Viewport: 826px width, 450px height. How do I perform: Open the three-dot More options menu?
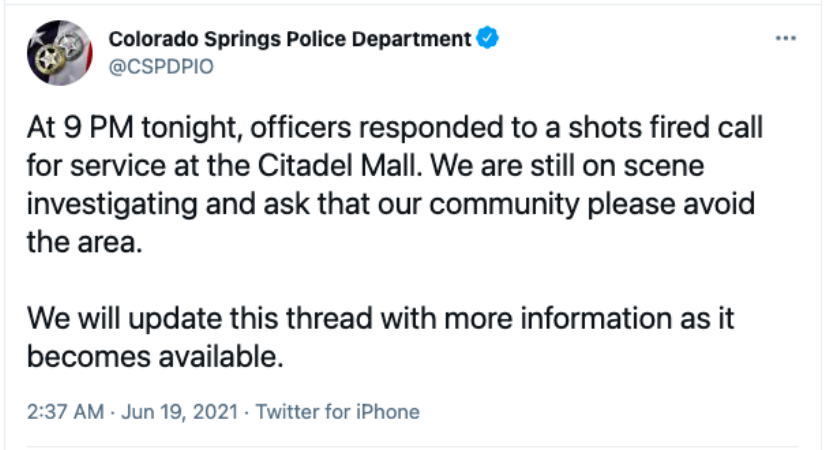pyautogui.click(x=785, y=38)
